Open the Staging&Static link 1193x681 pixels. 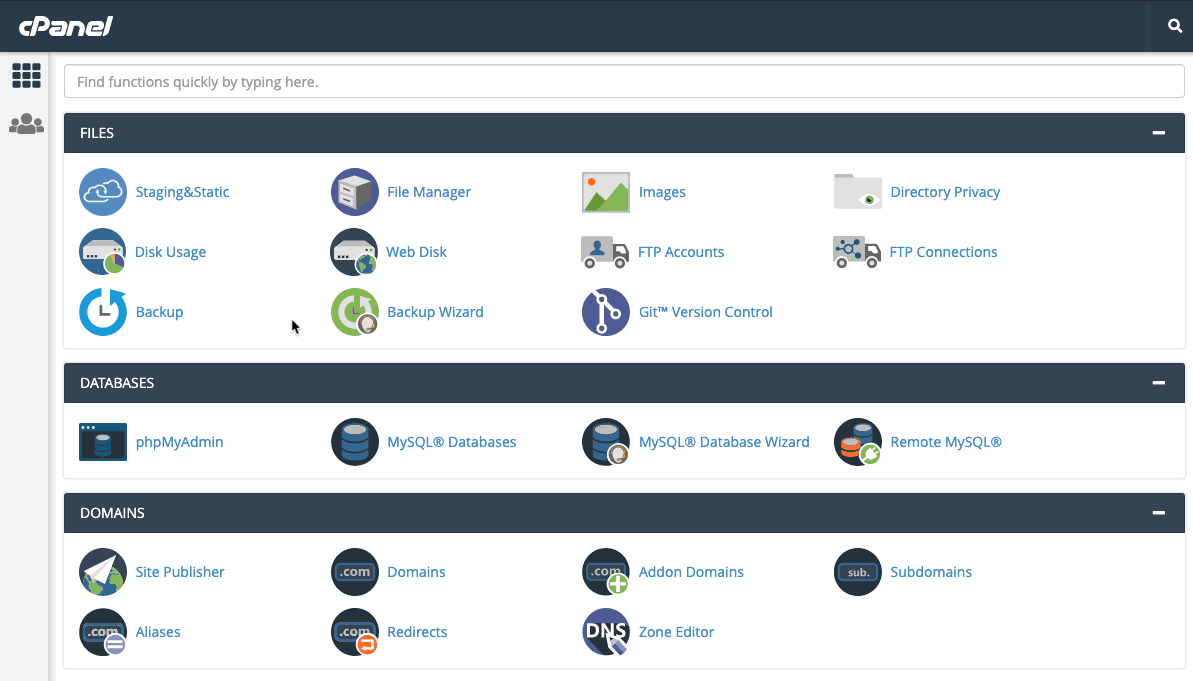coord(183,192)
